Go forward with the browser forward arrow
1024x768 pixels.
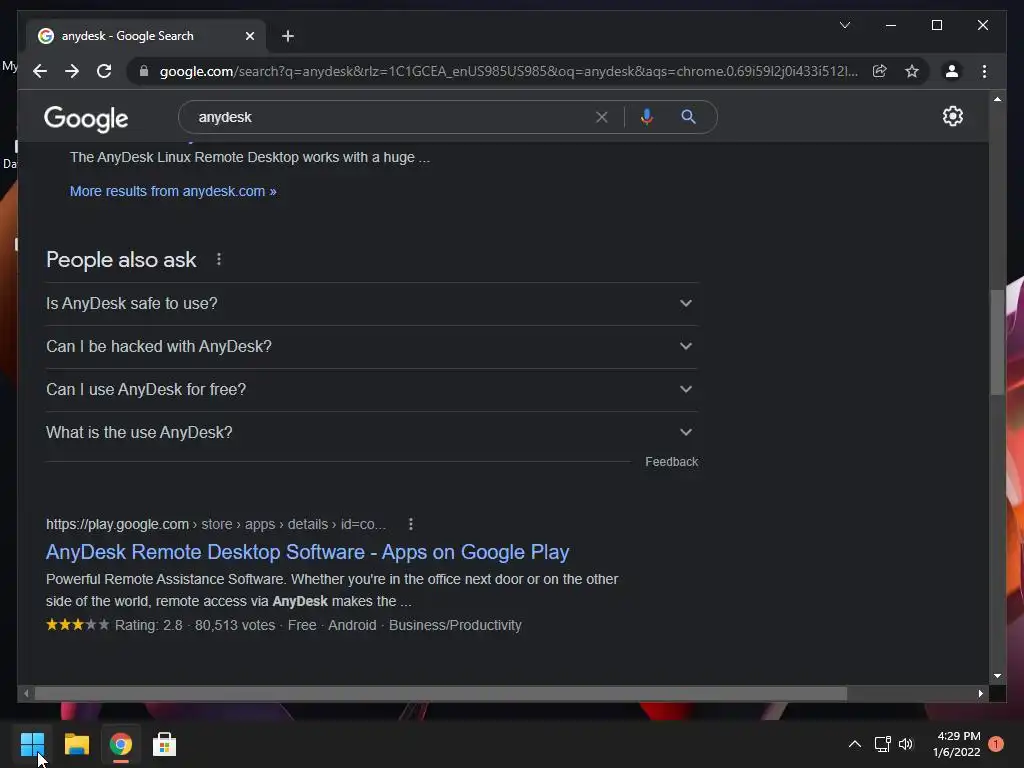[72, 71]
